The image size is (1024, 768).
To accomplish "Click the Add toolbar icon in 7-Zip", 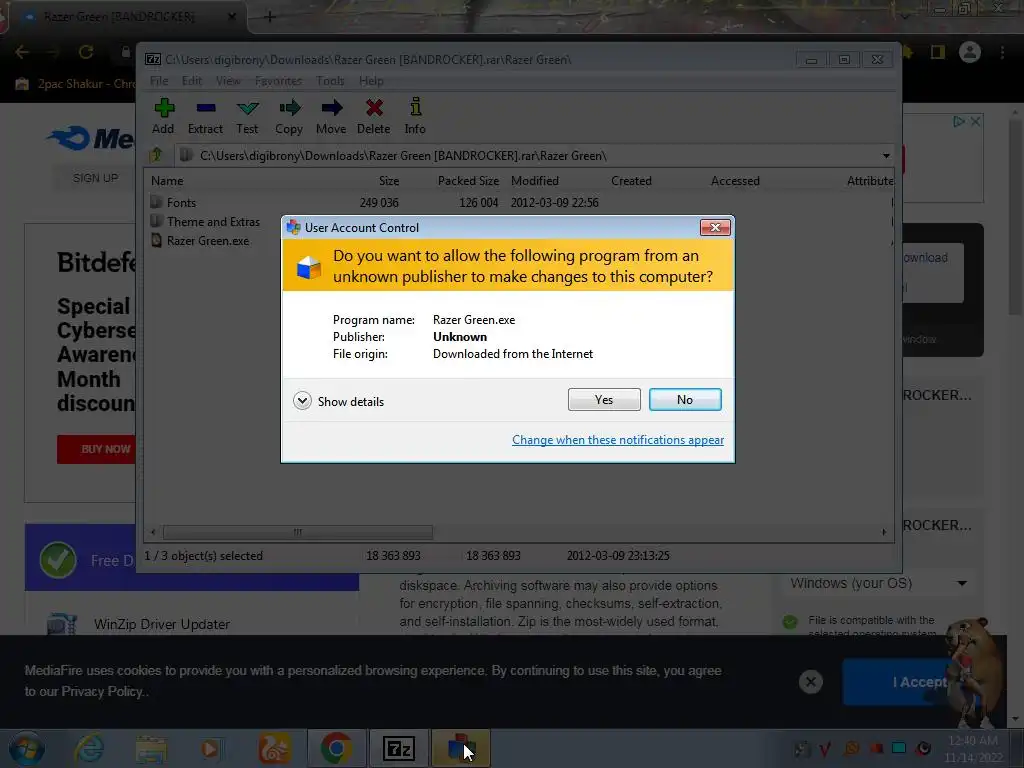I will (x=164, y=108).
